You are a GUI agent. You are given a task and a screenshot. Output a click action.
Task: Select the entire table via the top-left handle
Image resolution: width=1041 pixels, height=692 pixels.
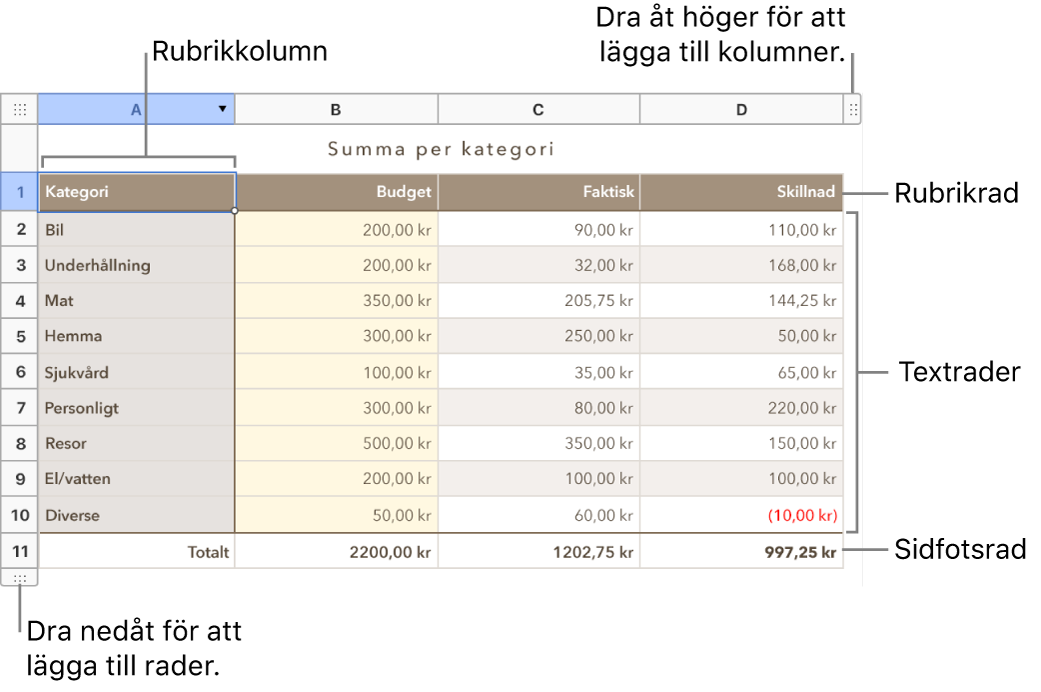[19, 108]
